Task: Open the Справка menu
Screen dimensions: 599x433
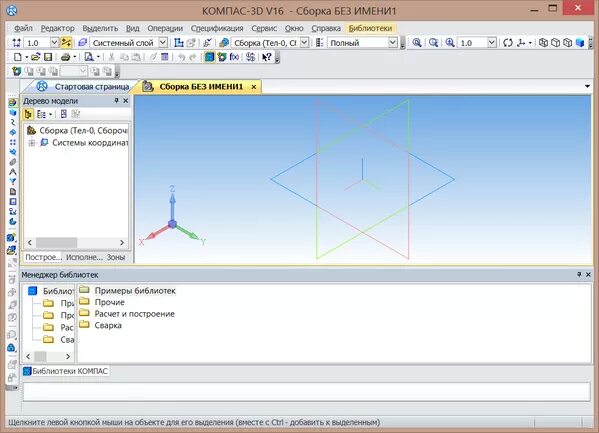Action: tap(326, 28)
